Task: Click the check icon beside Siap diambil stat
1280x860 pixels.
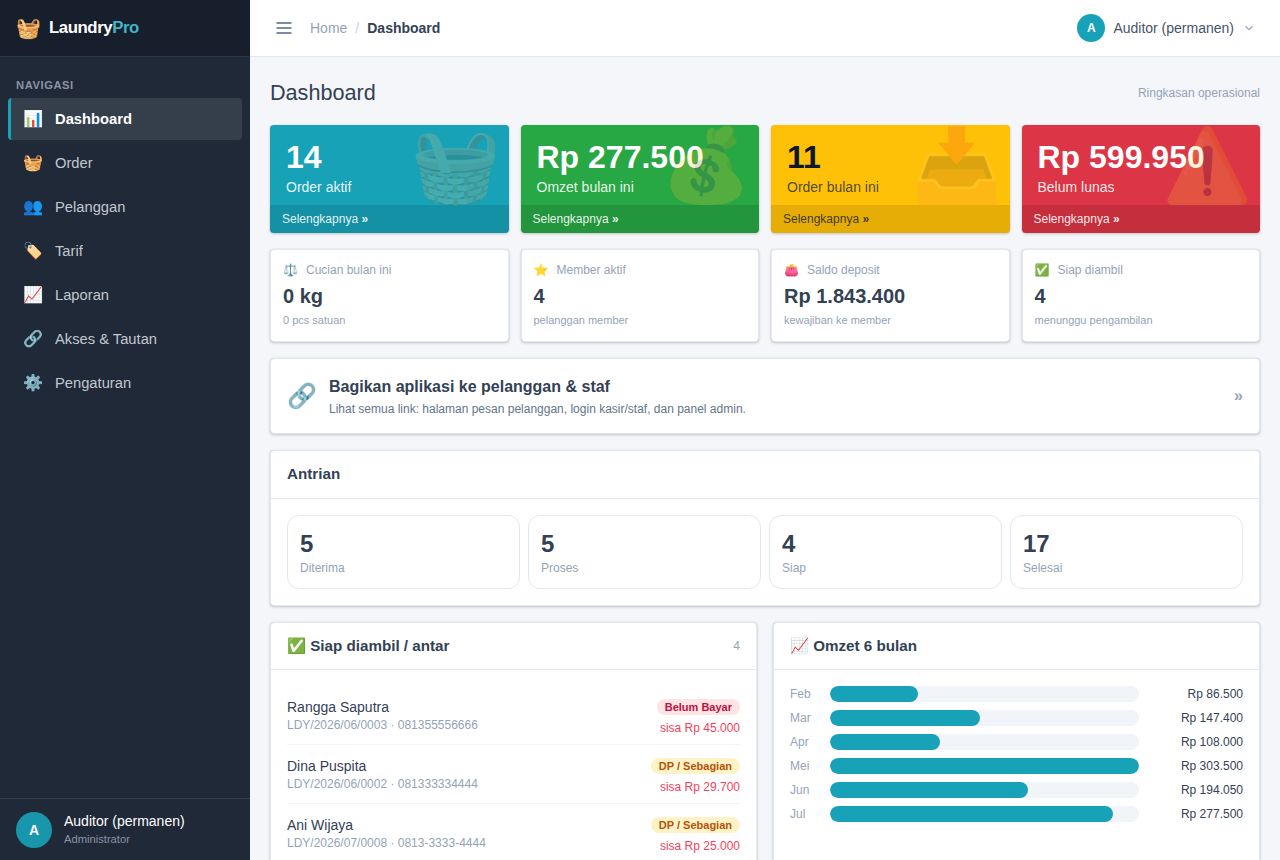Action: pyautogui.click(x=1042, y=270)
